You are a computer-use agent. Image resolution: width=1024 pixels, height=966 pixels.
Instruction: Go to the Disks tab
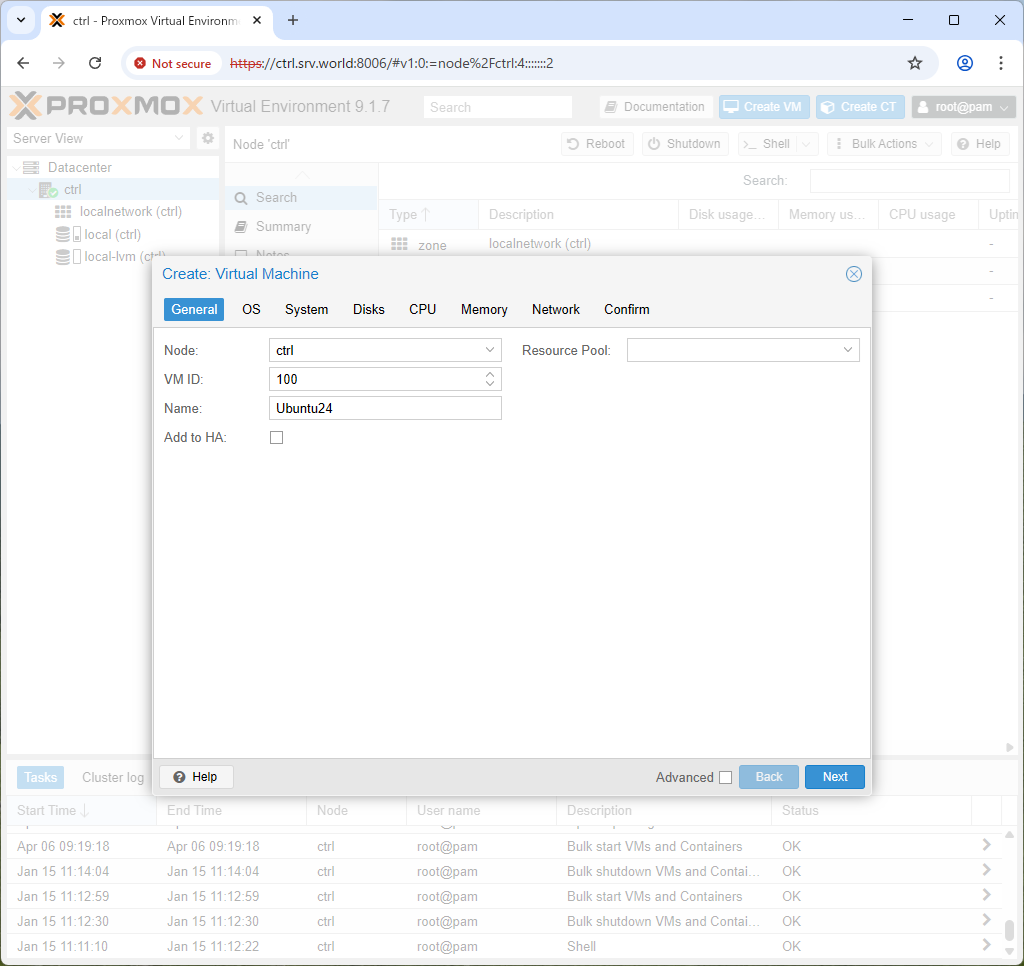pyautogui.click(x=369, y=310)
